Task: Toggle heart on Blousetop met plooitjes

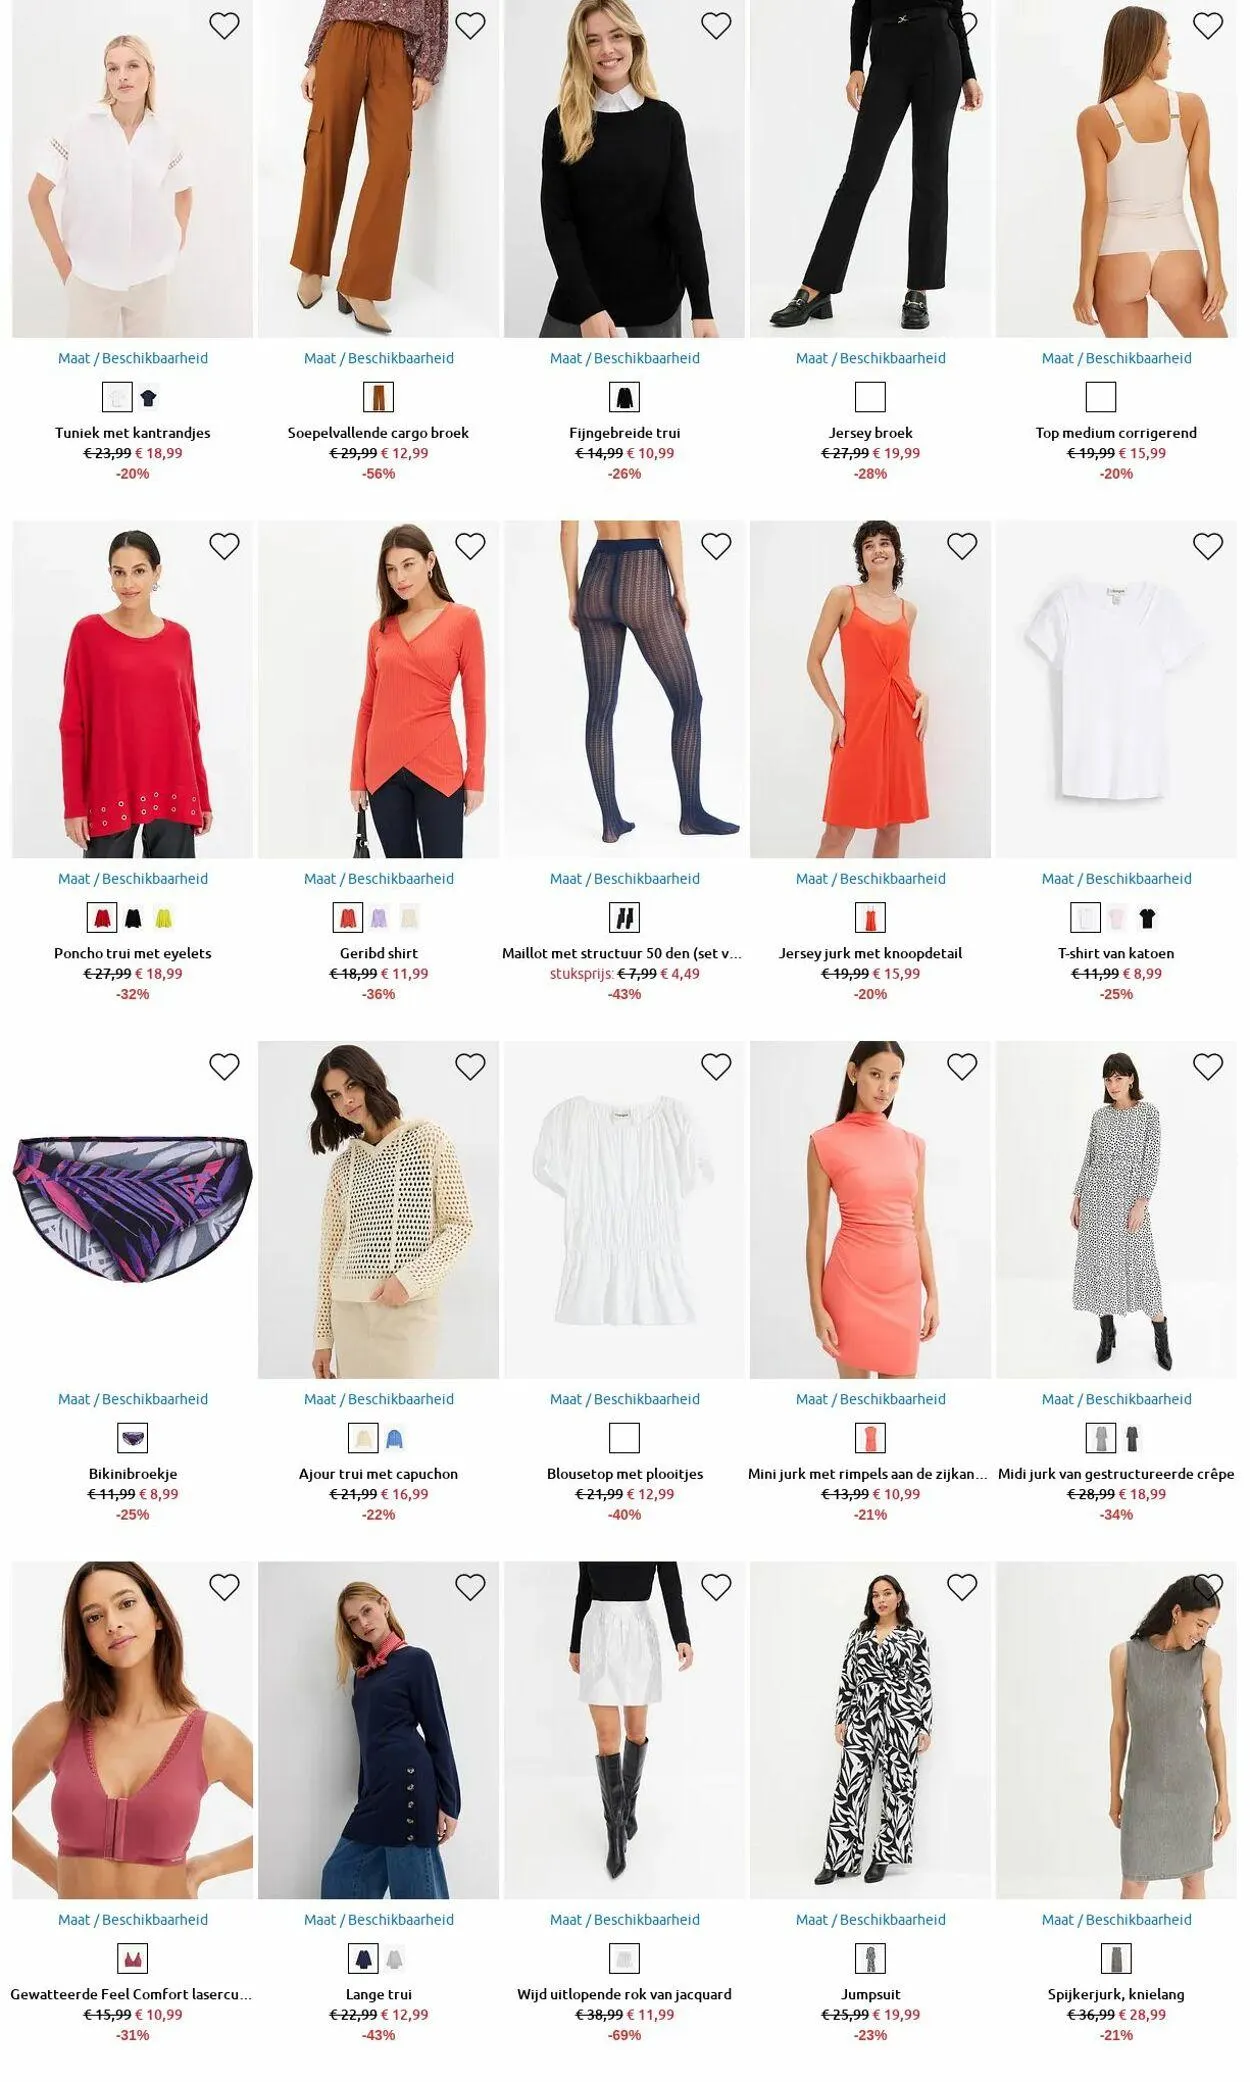Action: 716,1067
